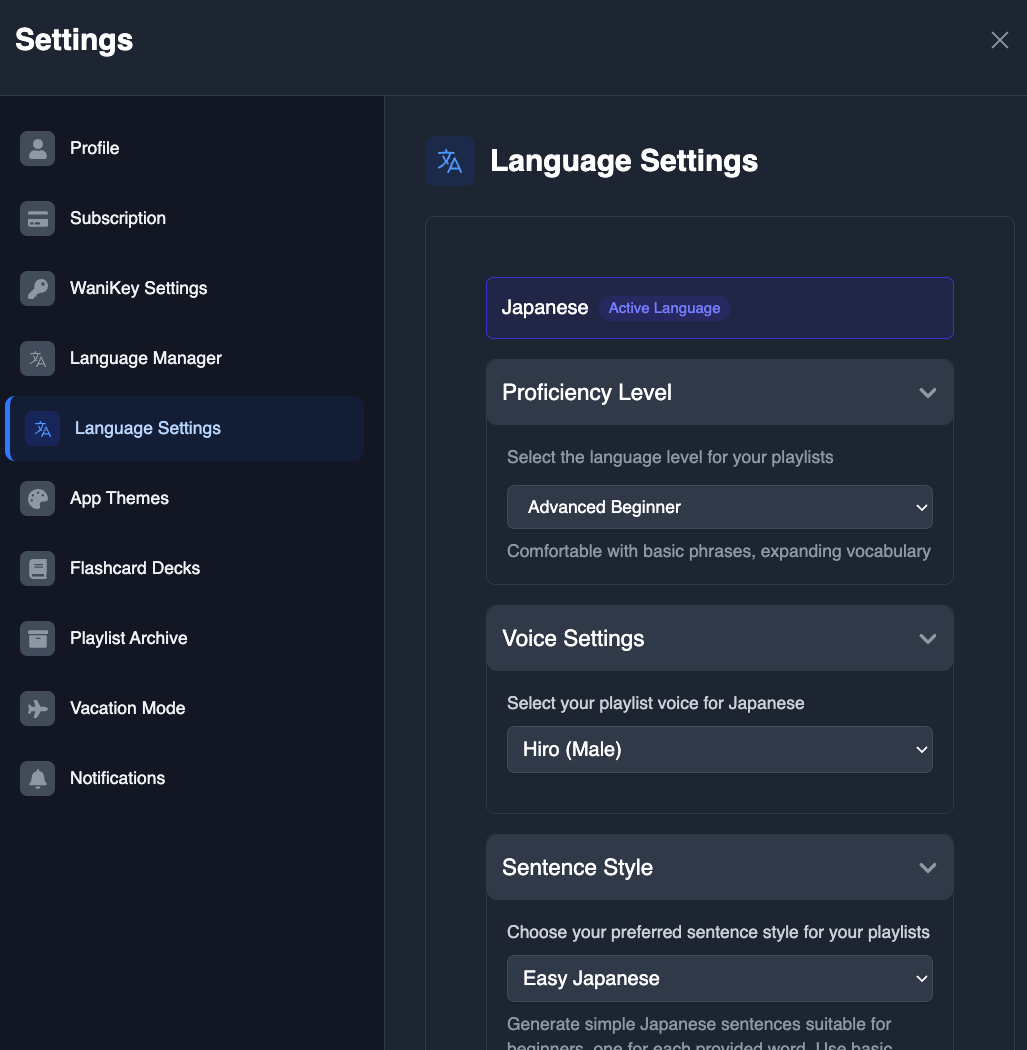The width and height of the screenshot is (1027, 1050).
Task: Select the Japanese active language card
Action: pyautogui.click(x=719, y=308)
